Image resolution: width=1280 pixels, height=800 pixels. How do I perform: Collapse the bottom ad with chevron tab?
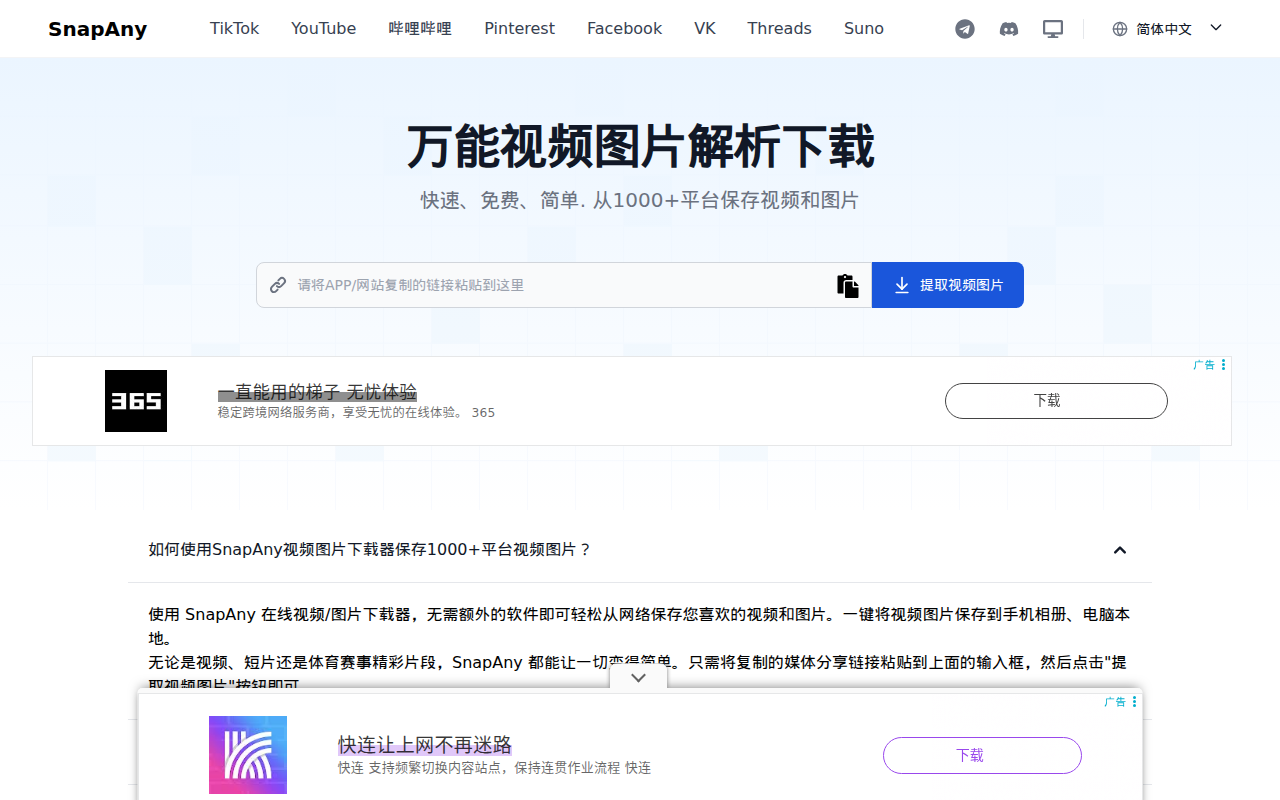tap(639, 678)
